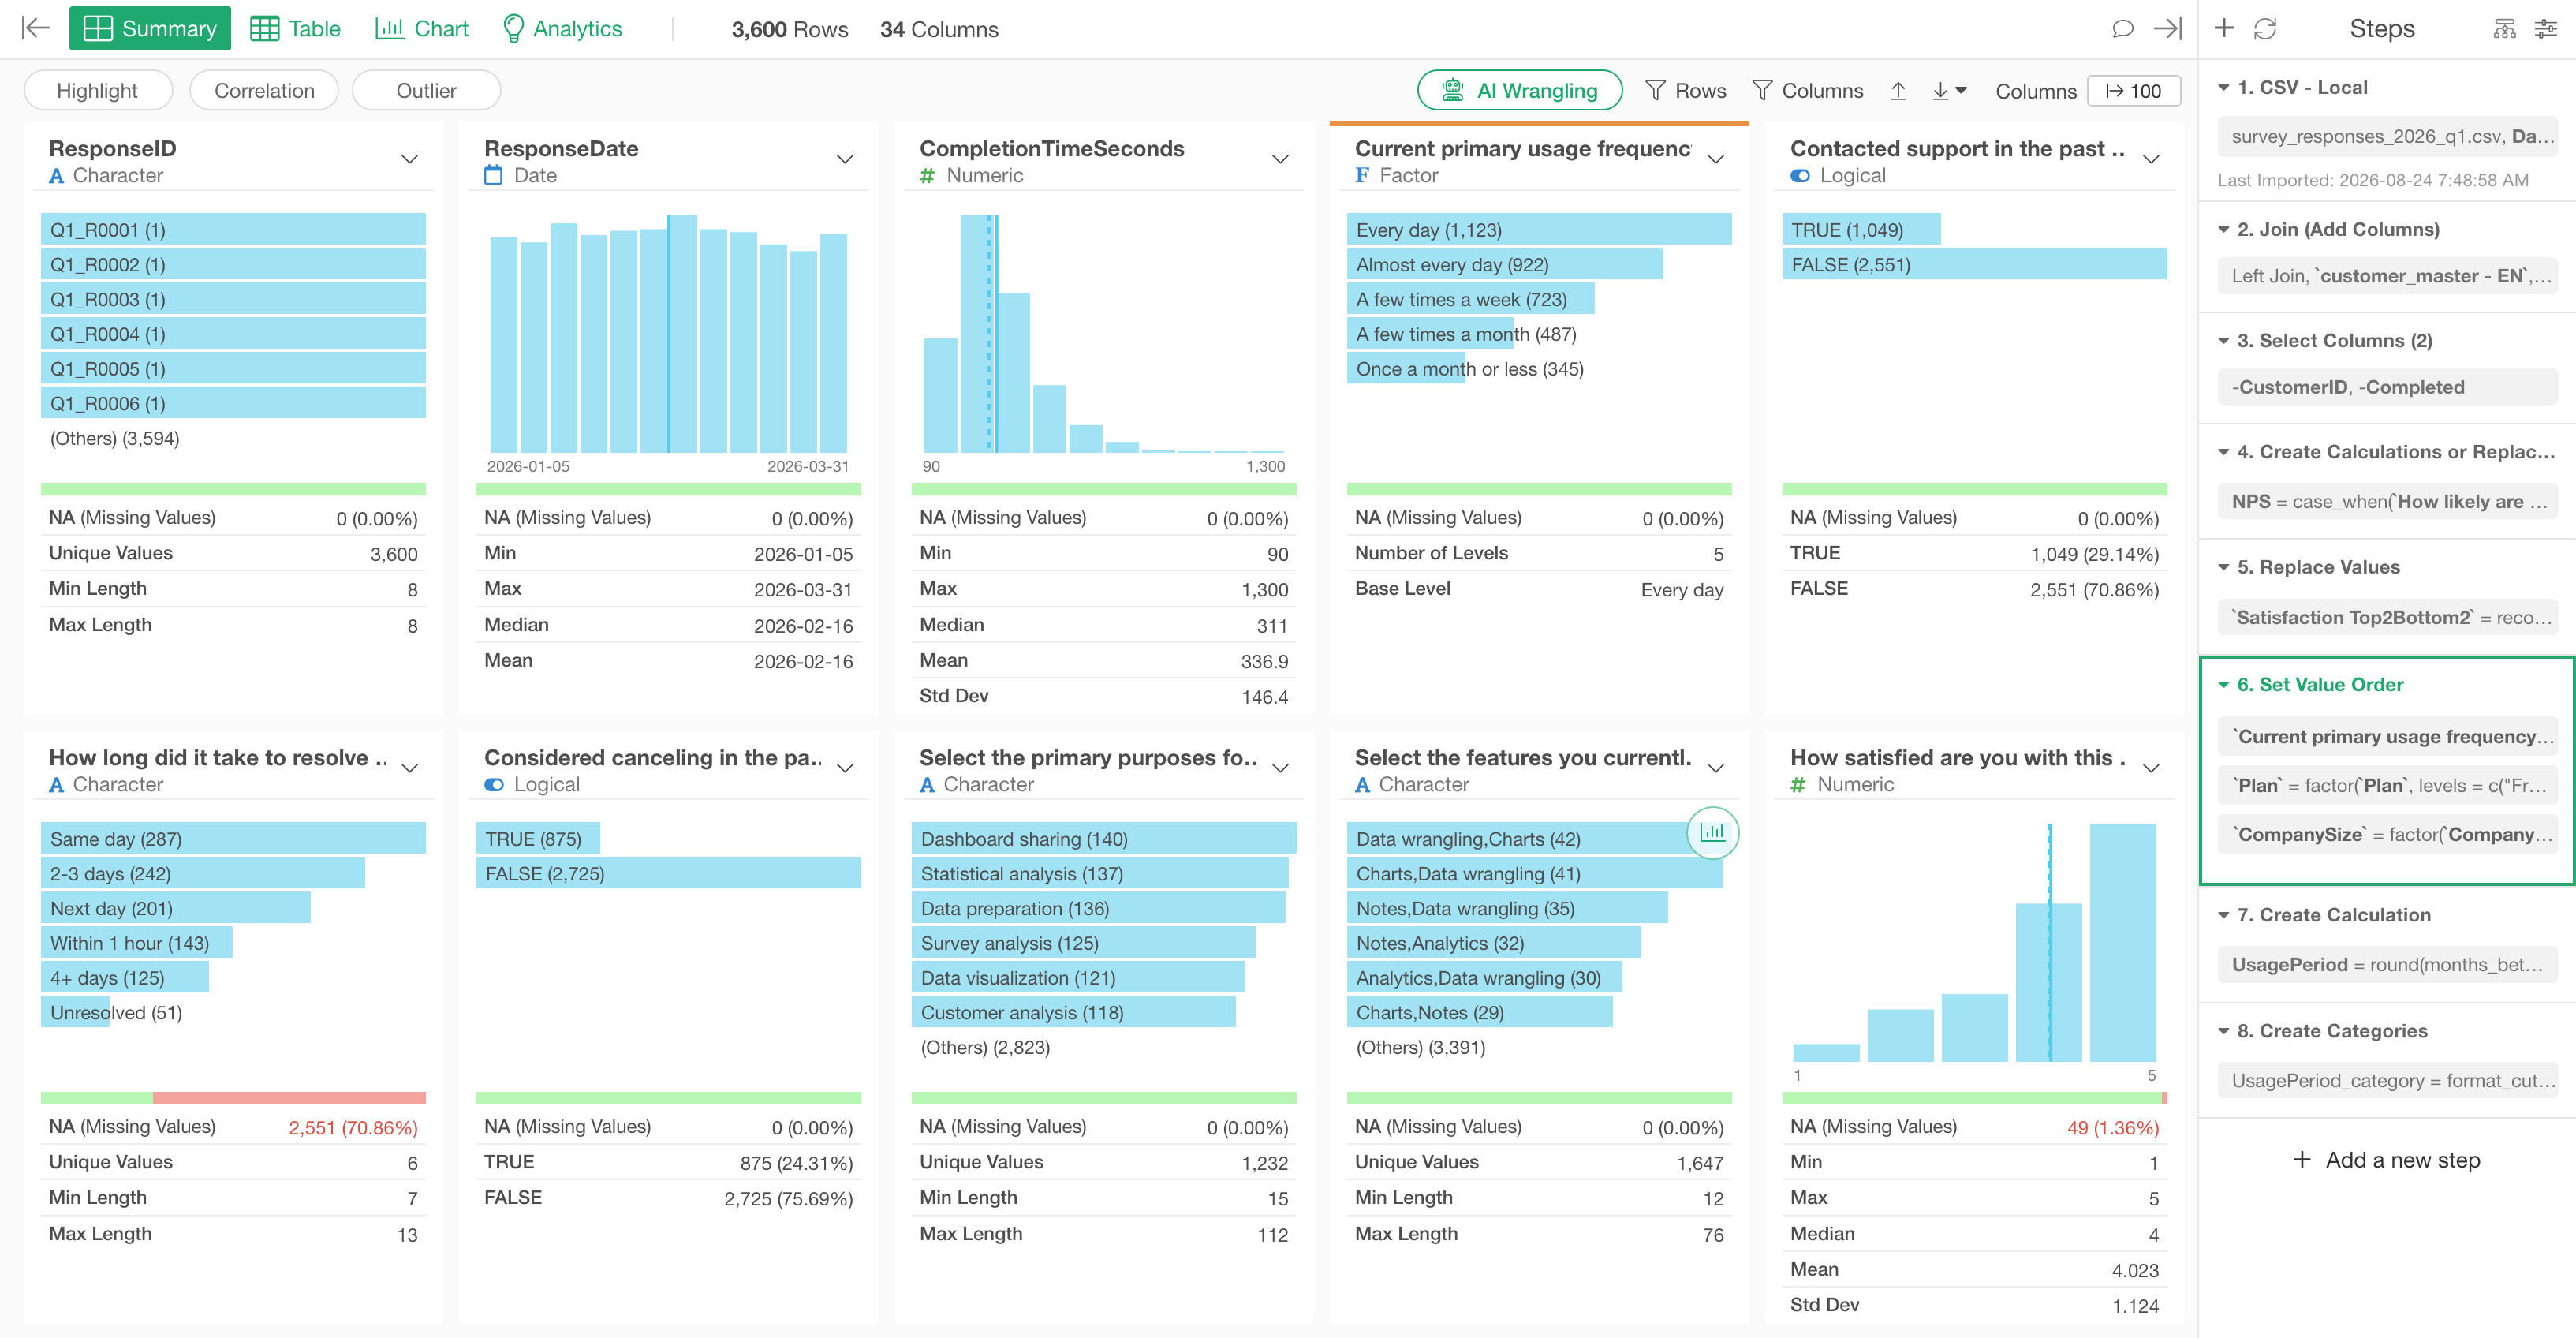Open the UsagePeriod = round step item

click(x=2387, y=965)
